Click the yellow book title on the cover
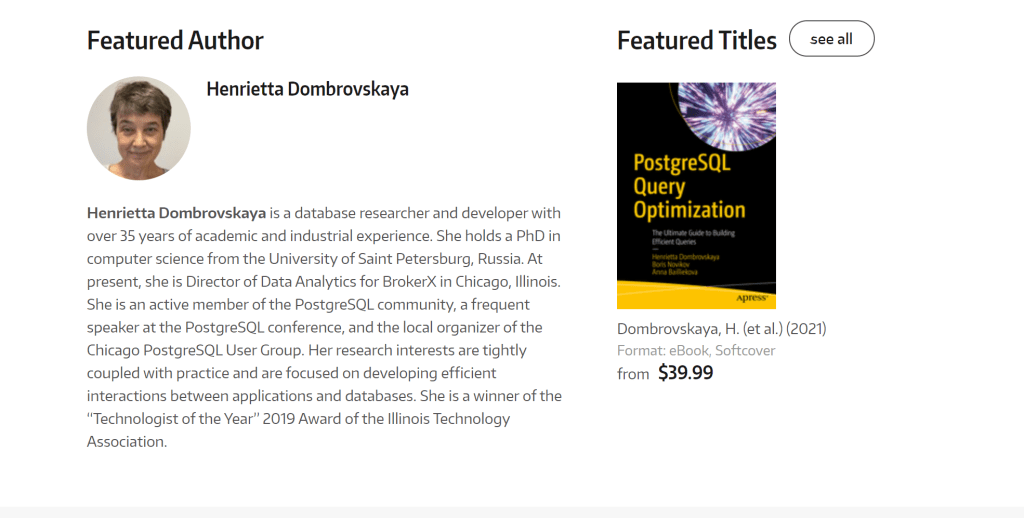Viewport: 1024px width, 518px height. point(689,186)
